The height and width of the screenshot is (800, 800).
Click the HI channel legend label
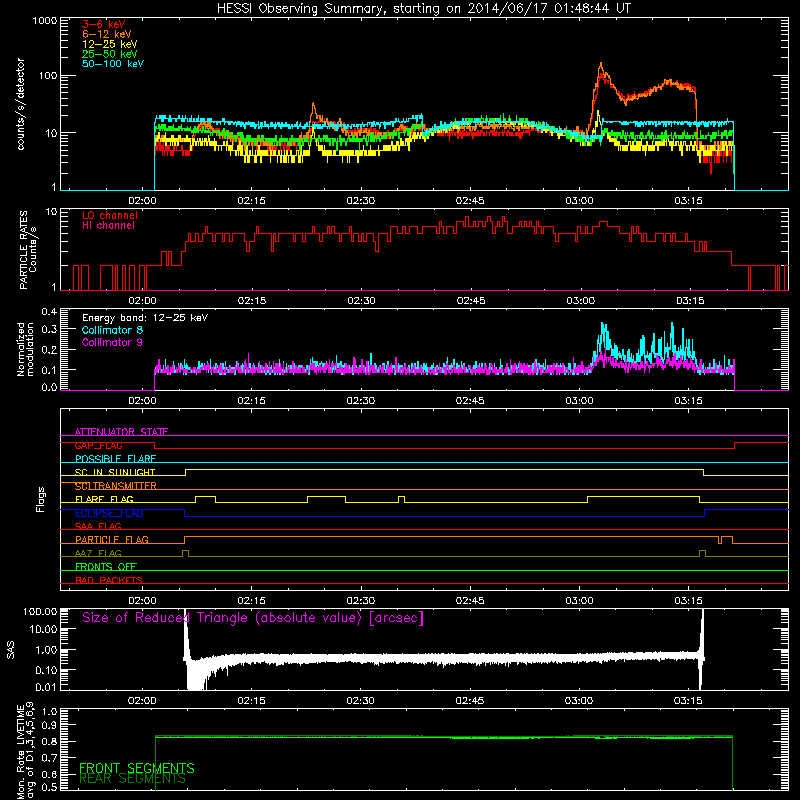(108, 226)
